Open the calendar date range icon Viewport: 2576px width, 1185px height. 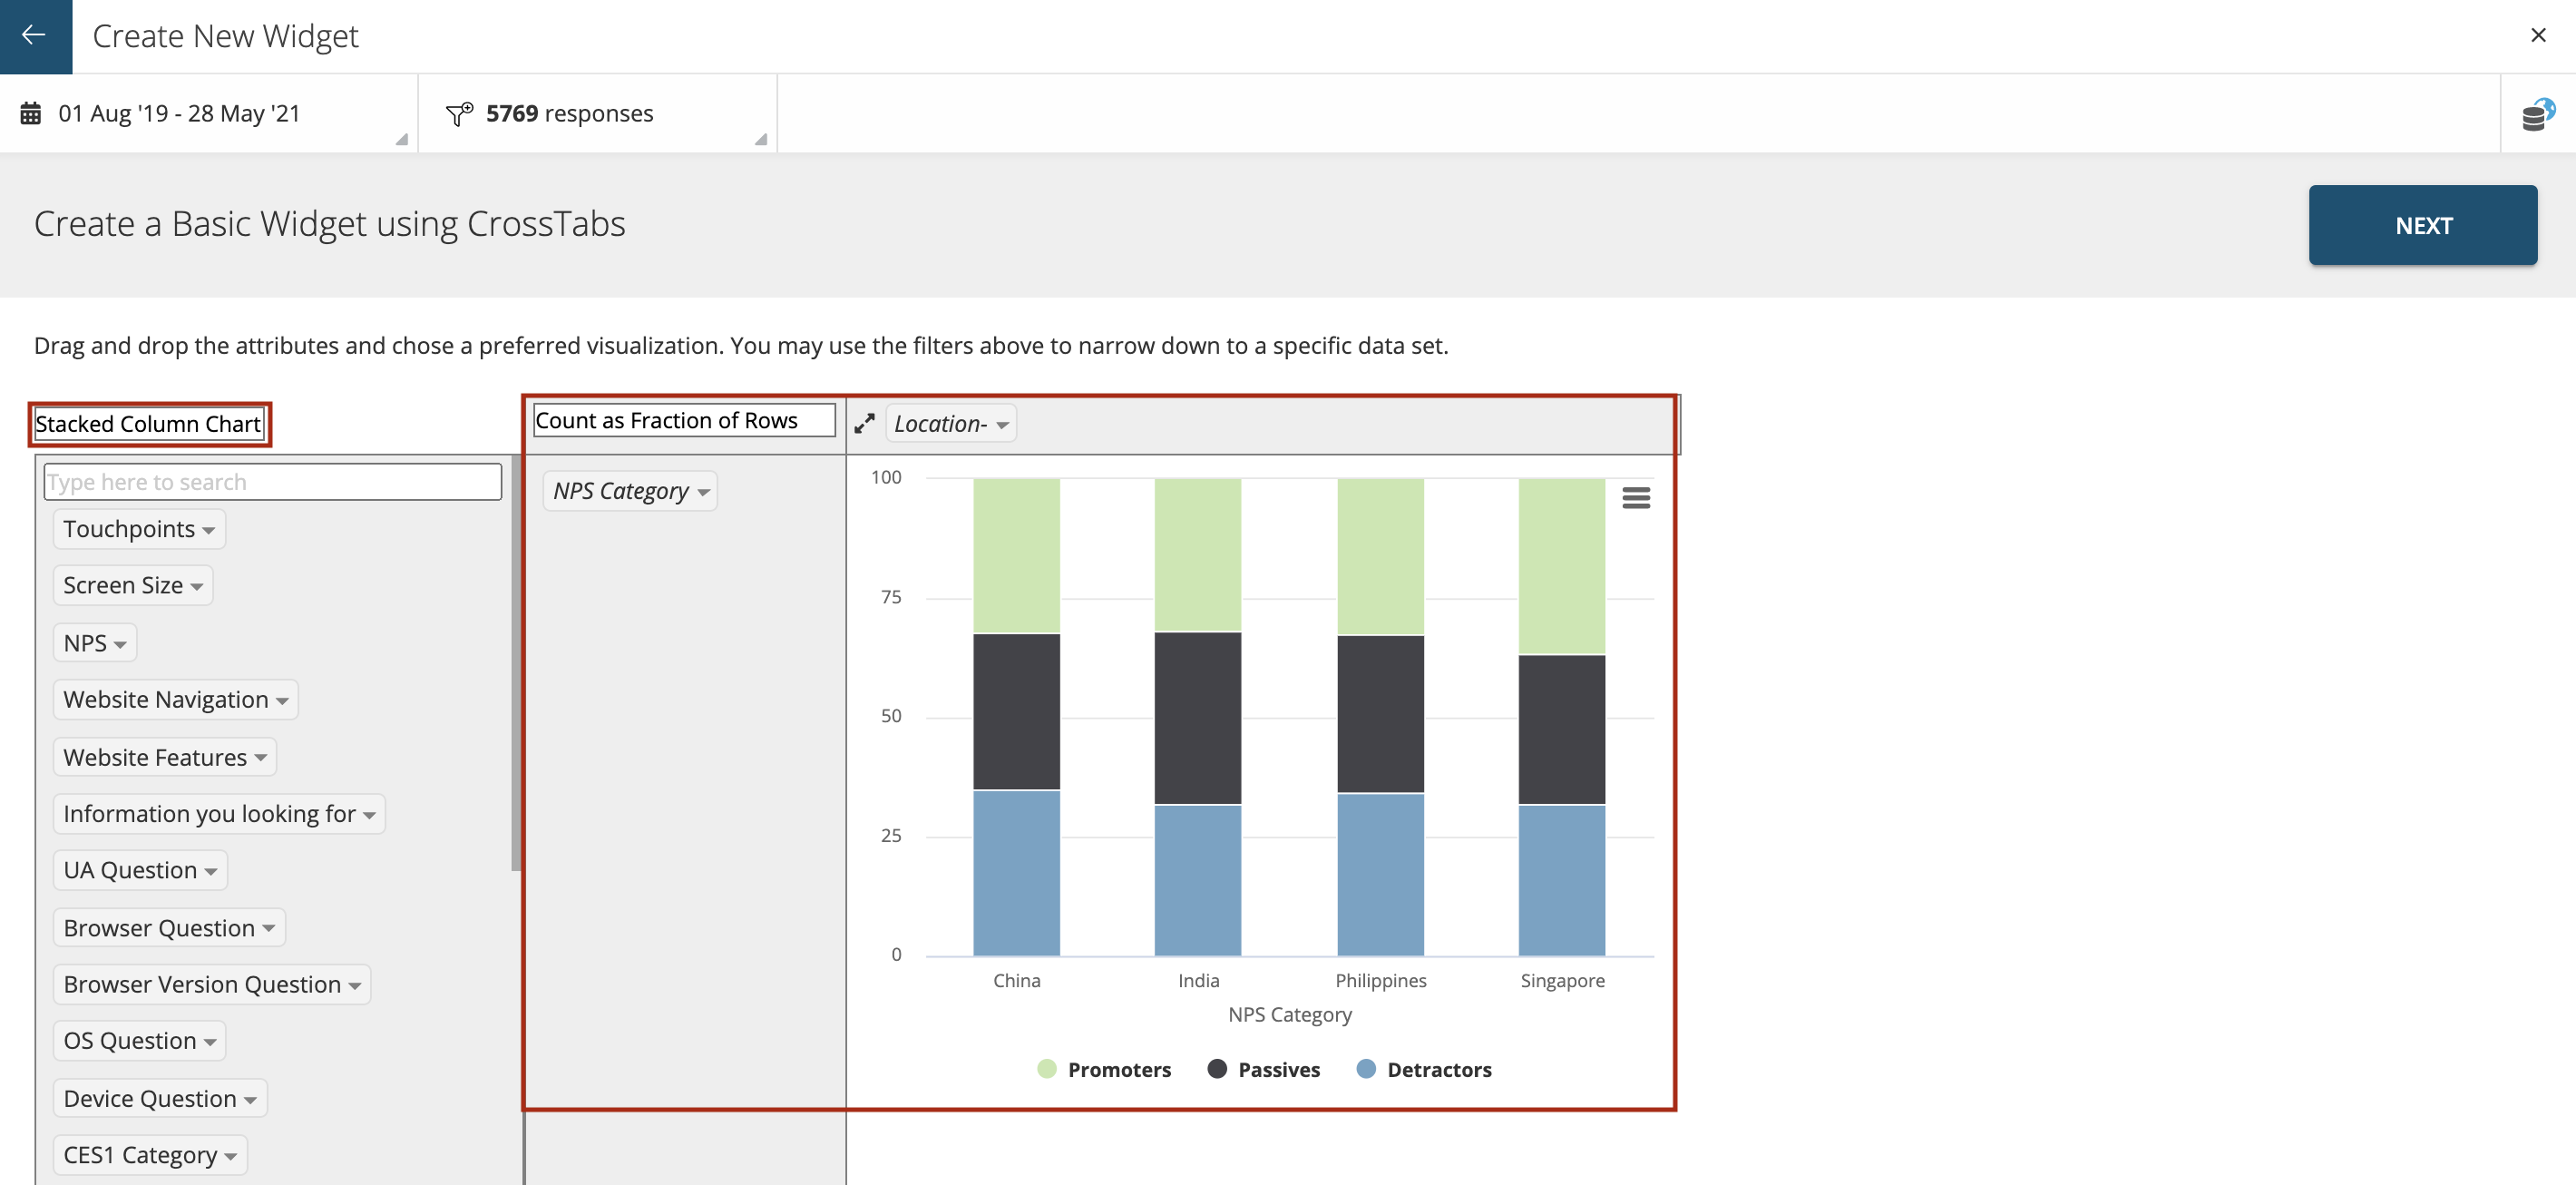click(x=31, y=113)
